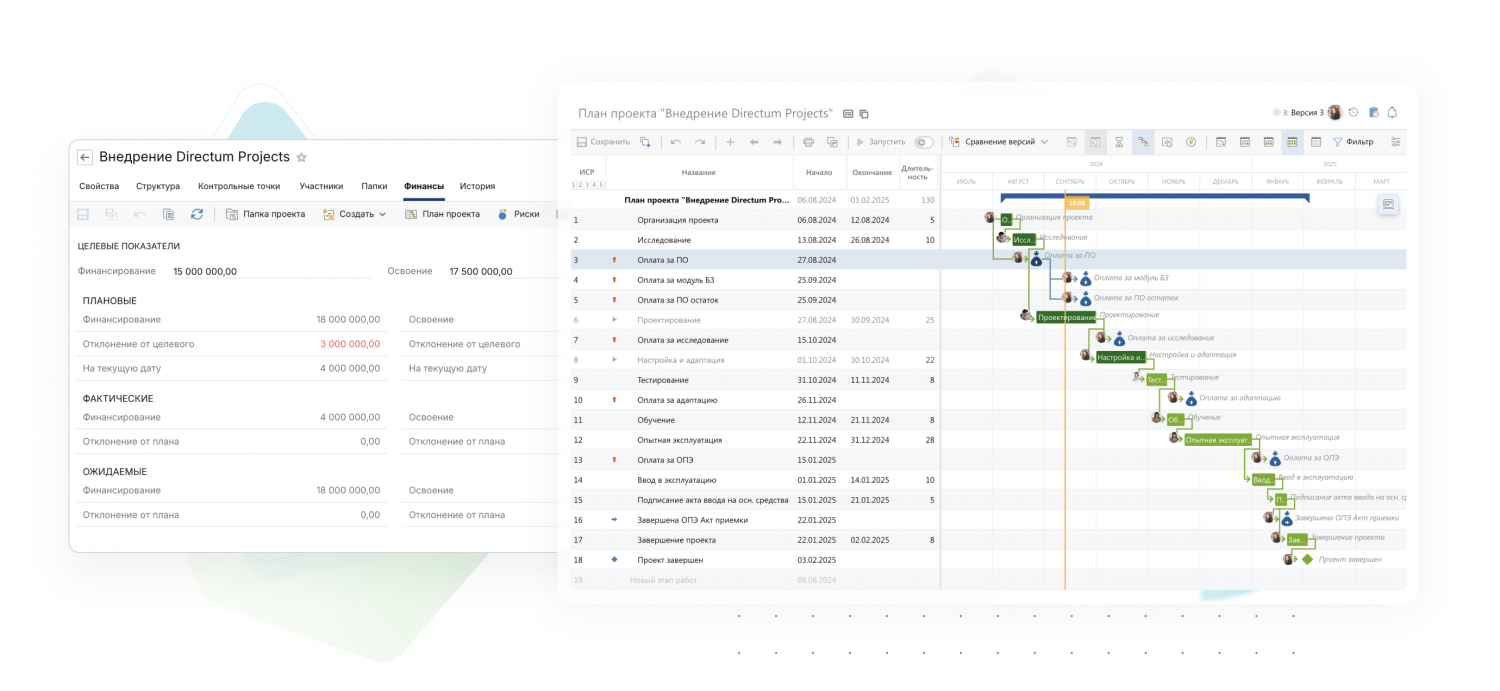Toggle the switch next to Запустить
The width and height of the screenshot is (1500, 691).
pyautogui.click(x=923, y=142)
